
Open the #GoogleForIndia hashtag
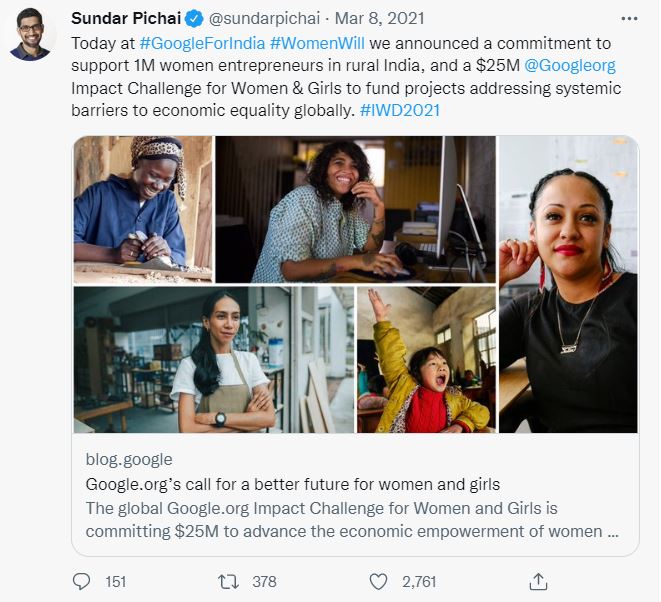pyautogui.click(x=202, y=45)
